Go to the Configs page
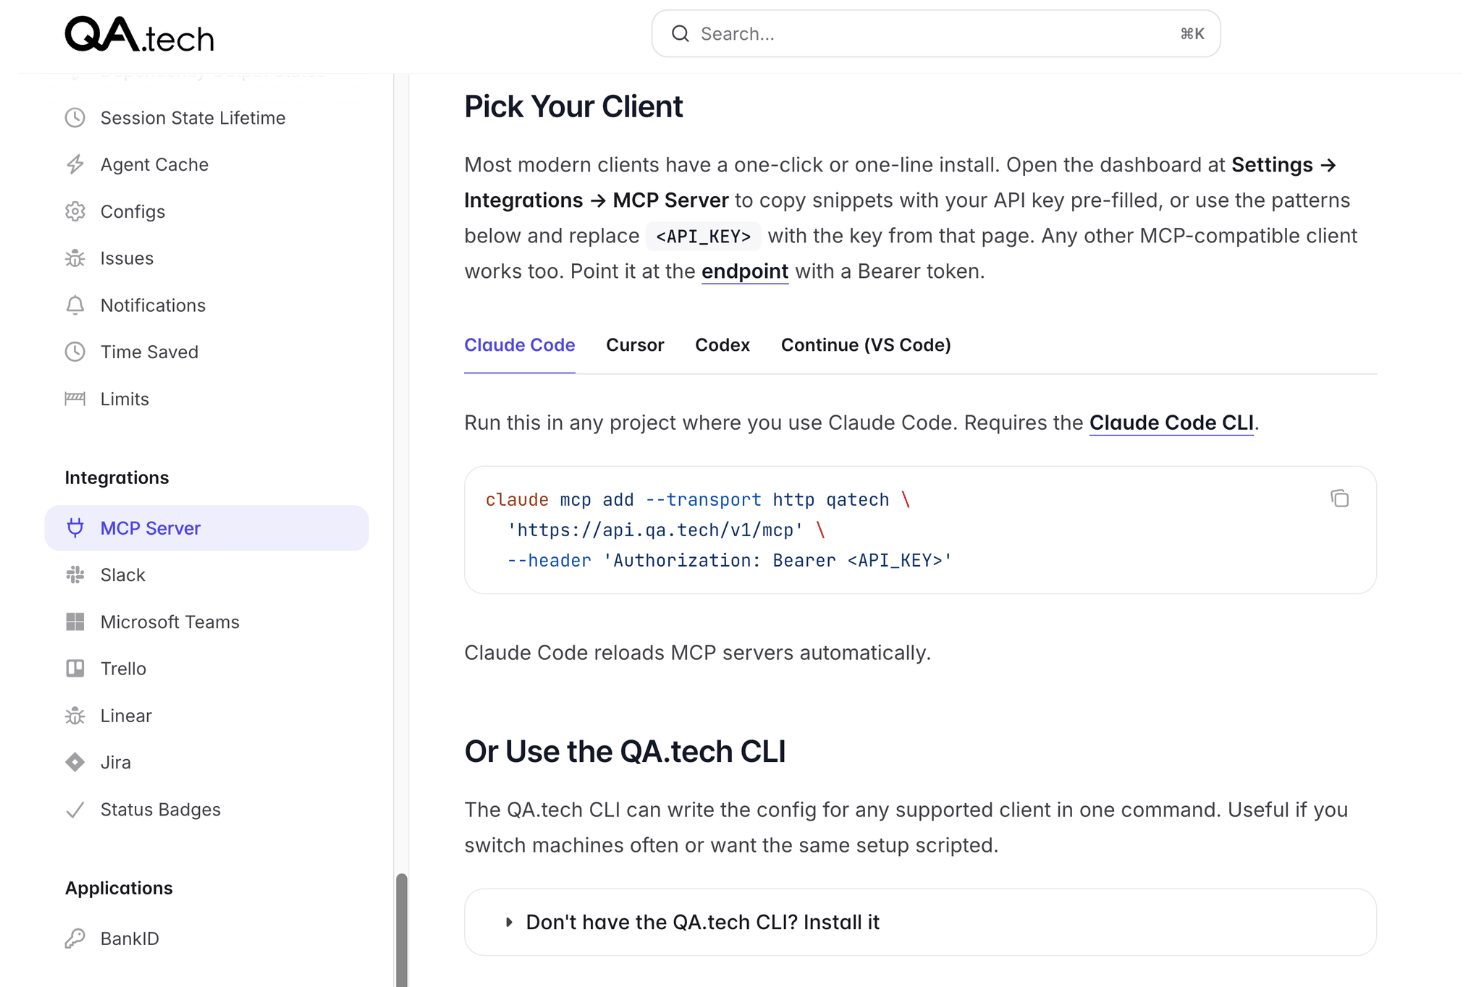 (133, 212)
